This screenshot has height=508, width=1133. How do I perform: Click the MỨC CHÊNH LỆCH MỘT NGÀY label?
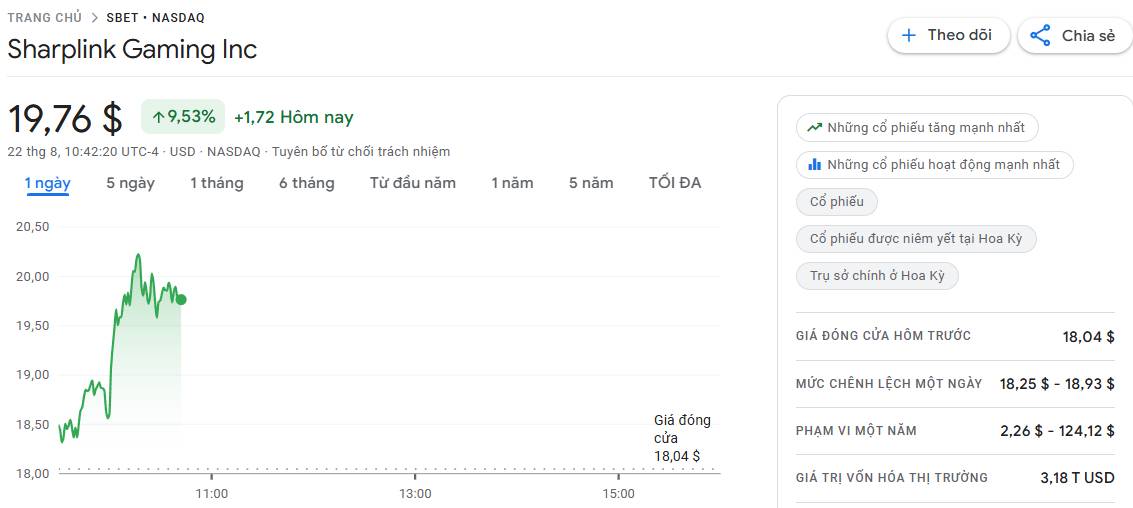pyautogui.click(x=889, y=384)
